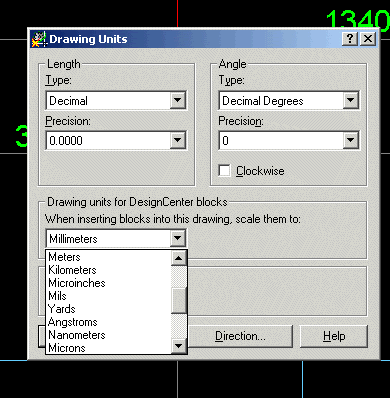Click the question mark help button in title bar
Image resolution: width=390 pixels, height=398 pixels.
(350, 39)
